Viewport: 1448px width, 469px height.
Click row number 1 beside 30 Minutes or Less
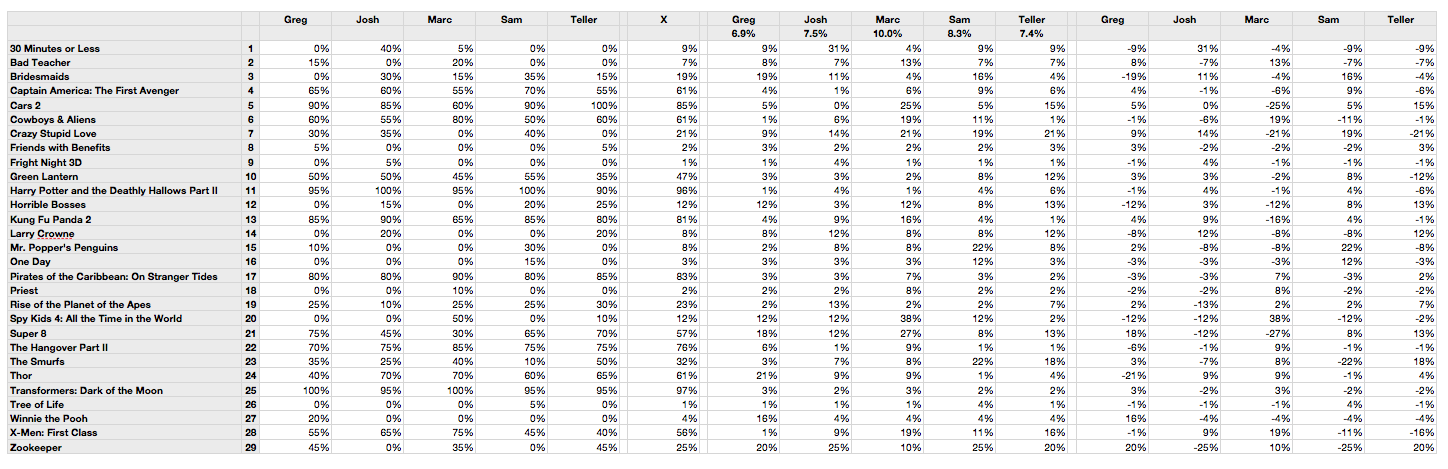[250, 48]
